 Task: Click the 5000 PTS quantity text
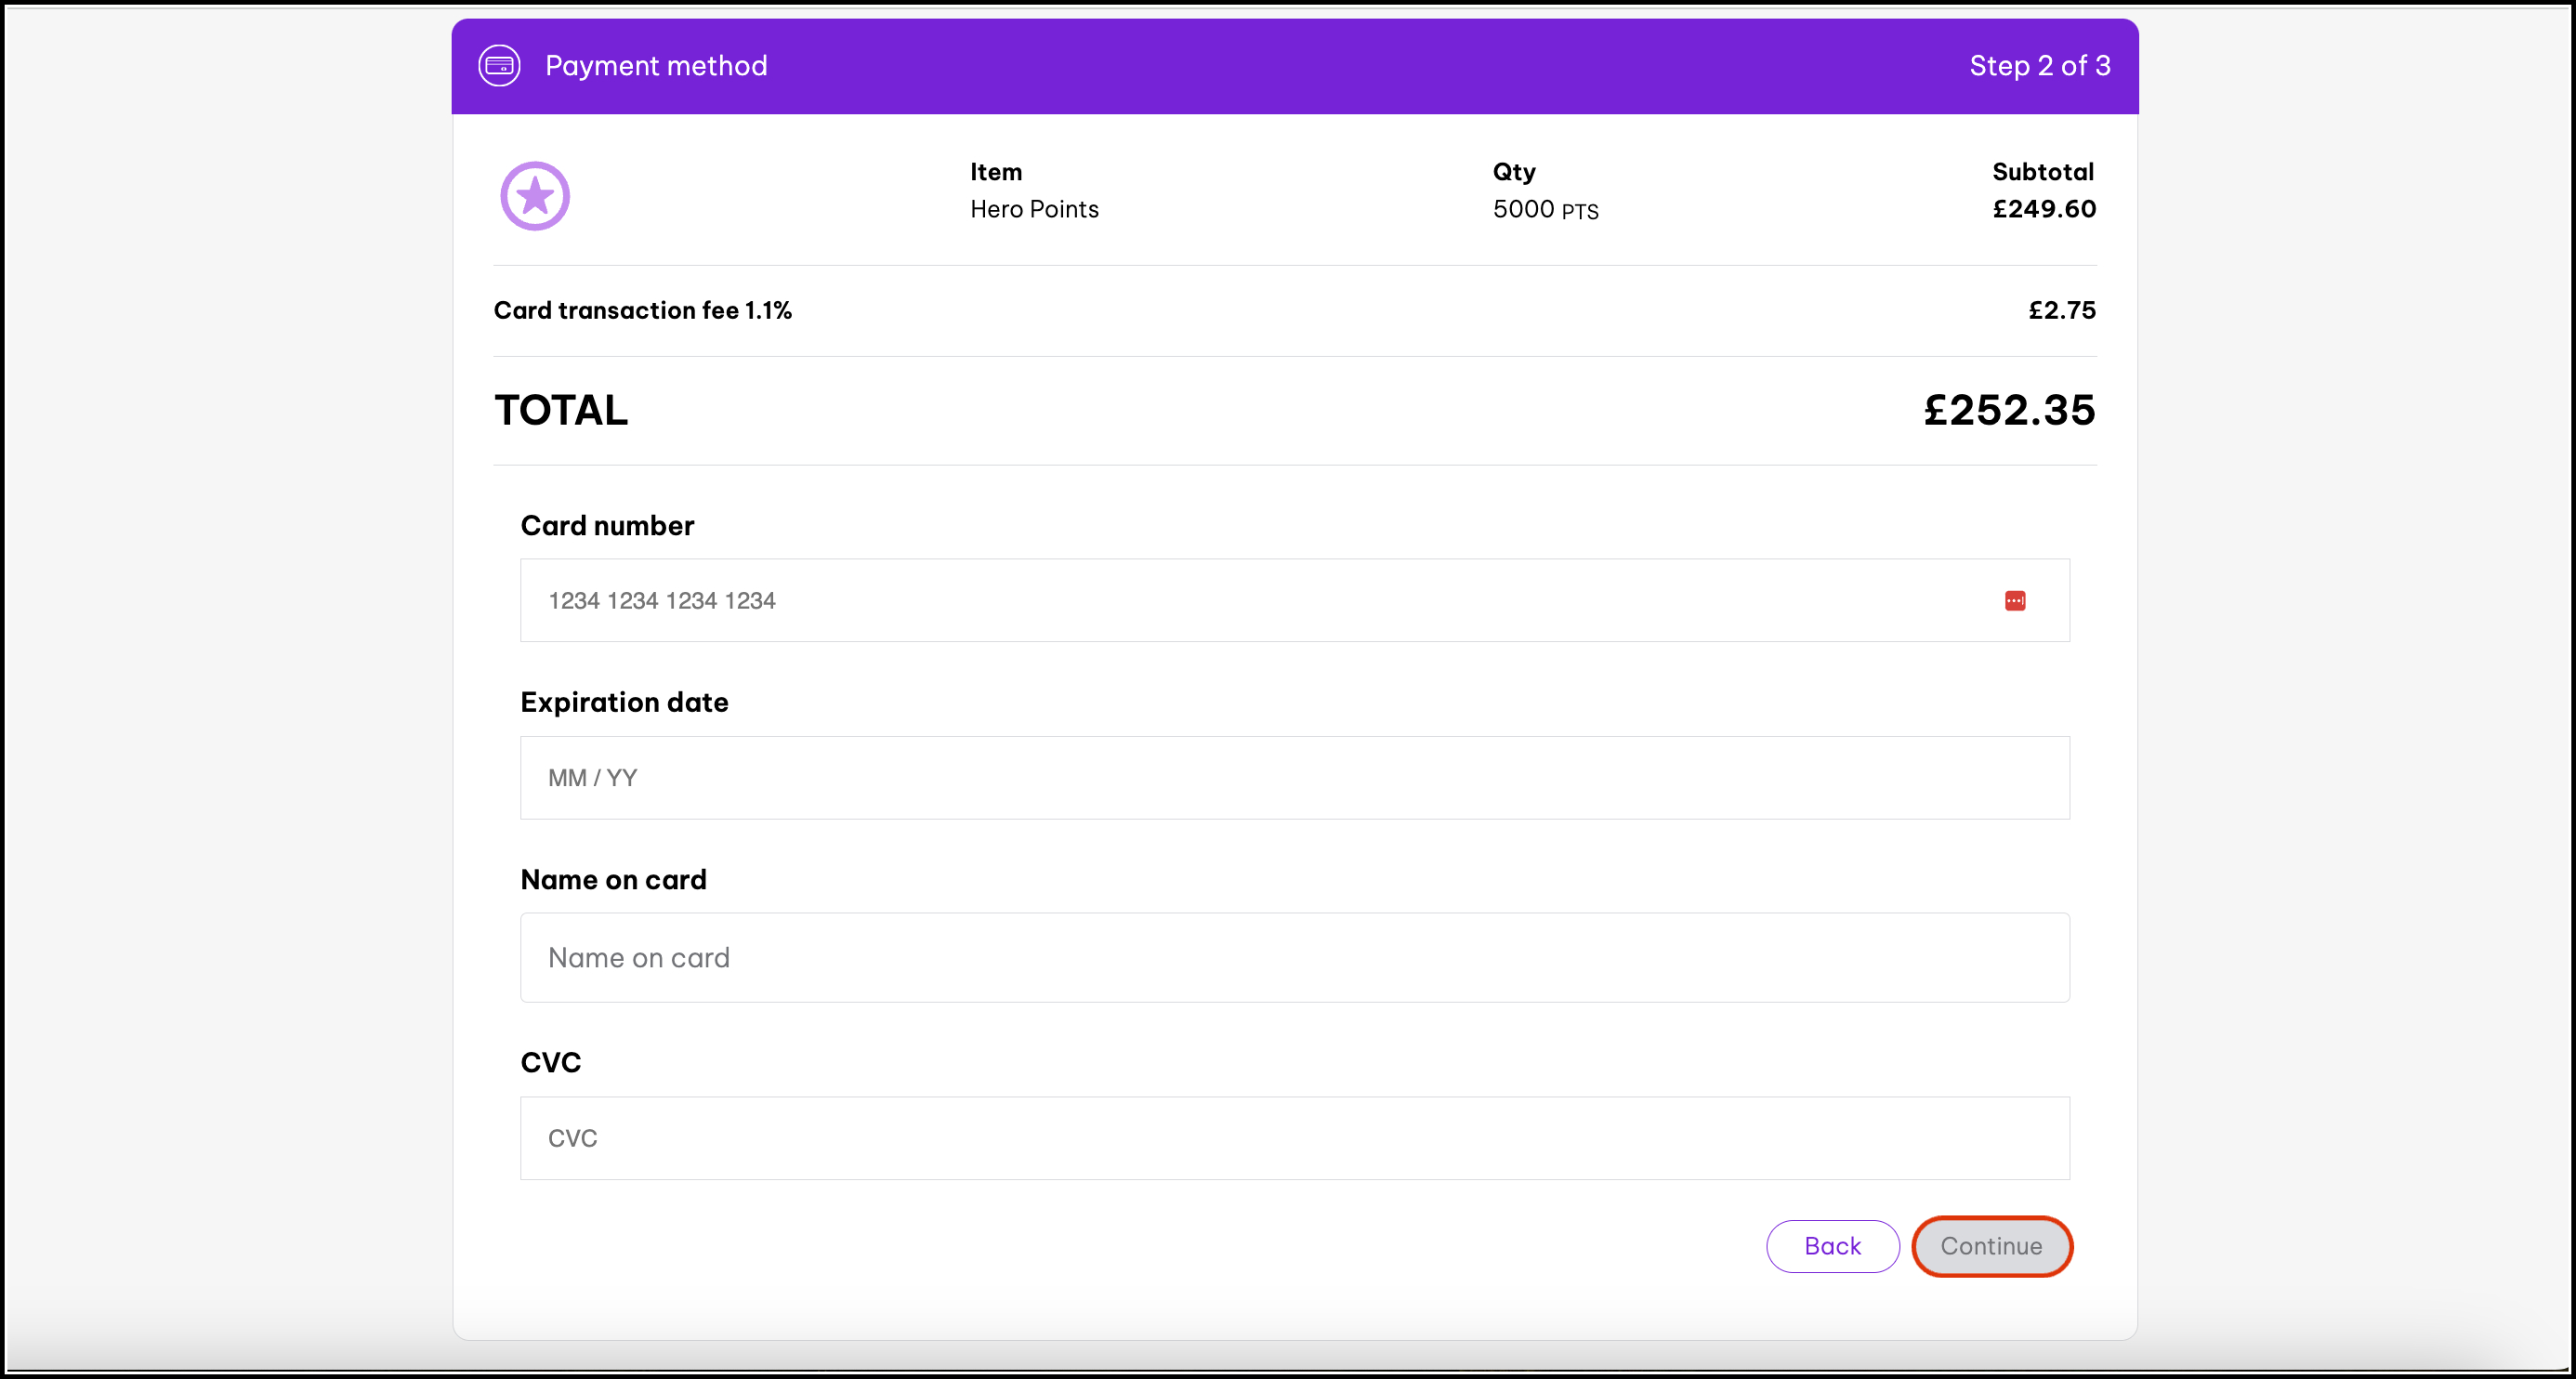tap(1545, 210)
